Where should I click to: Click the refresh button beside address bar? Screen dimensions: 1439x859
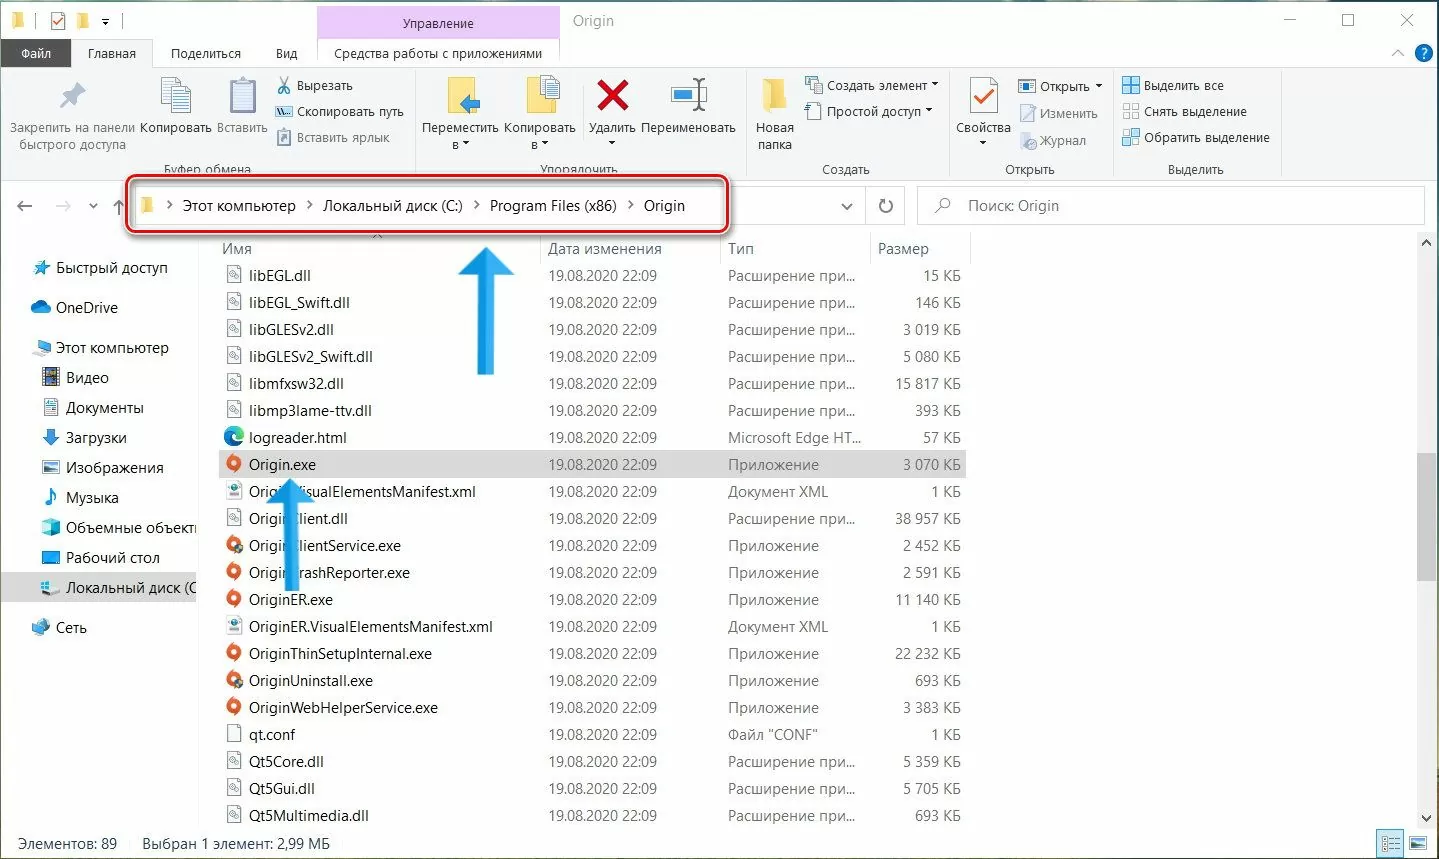pyautogui.click(x=885, y=206)
